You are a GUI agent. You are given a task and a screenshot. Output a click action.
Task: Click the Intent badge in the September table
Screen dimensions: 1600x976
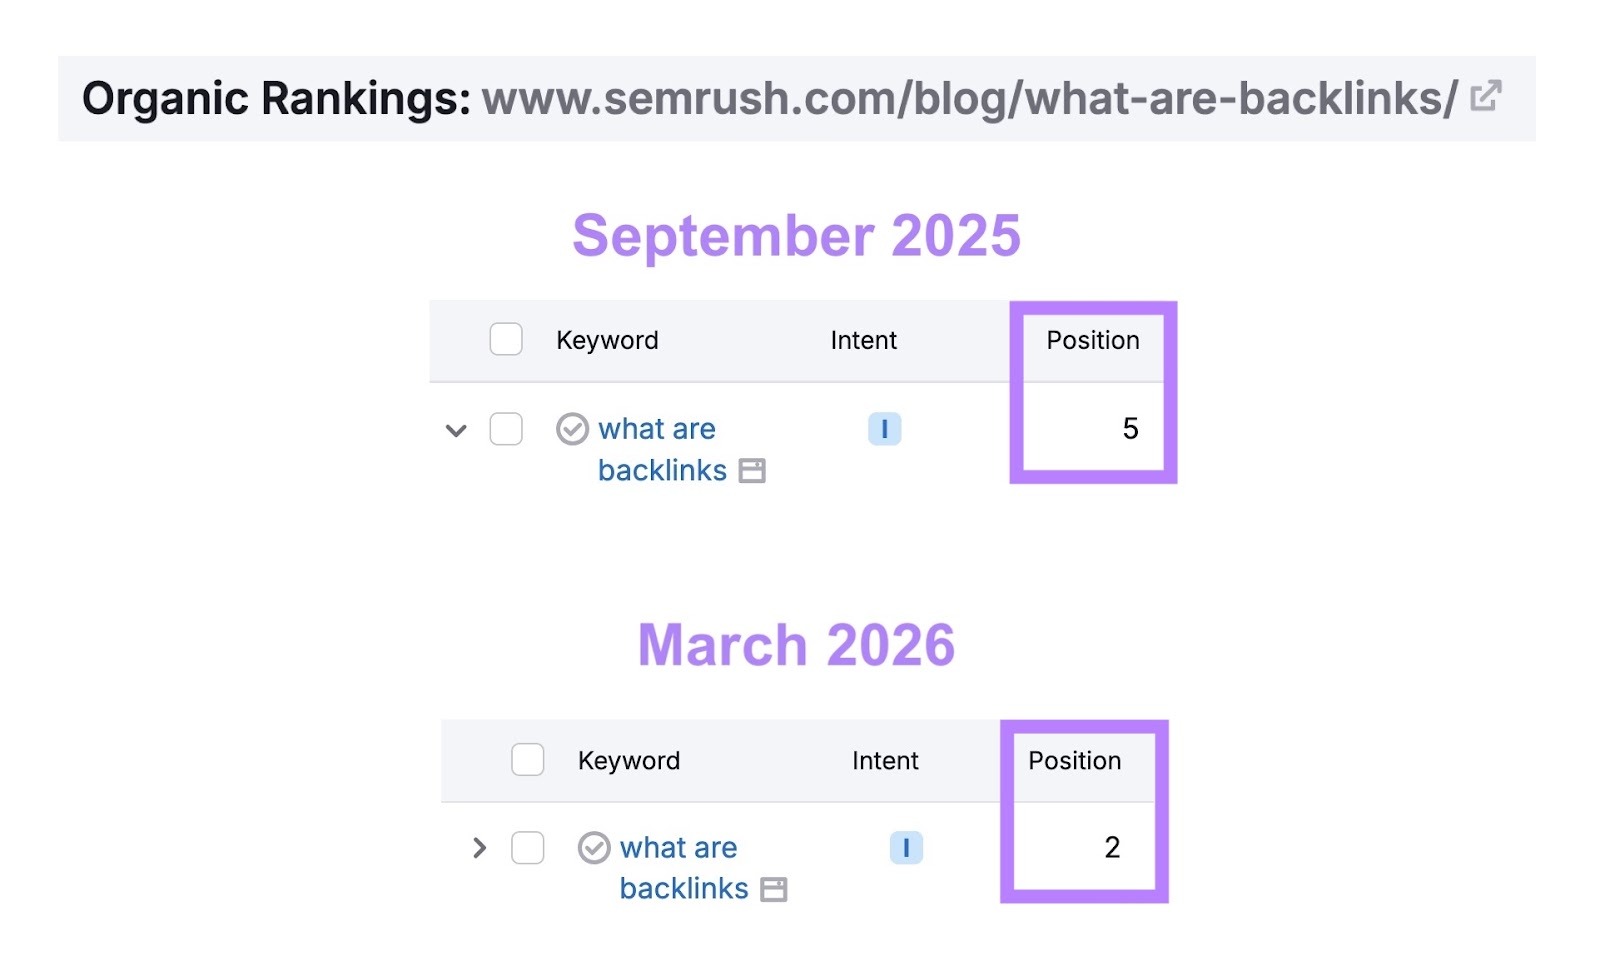(884, 429)
